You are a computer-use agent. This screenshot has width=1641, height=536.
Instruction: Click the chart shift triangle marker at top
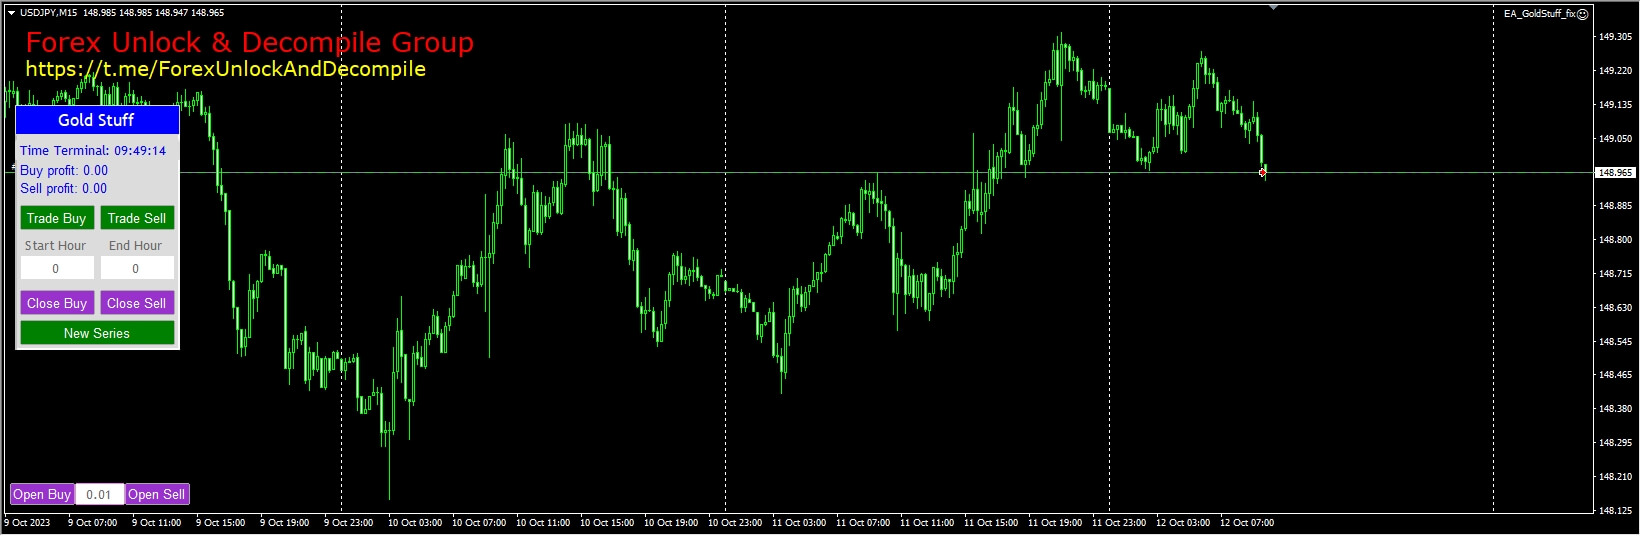click(1273, 7)
